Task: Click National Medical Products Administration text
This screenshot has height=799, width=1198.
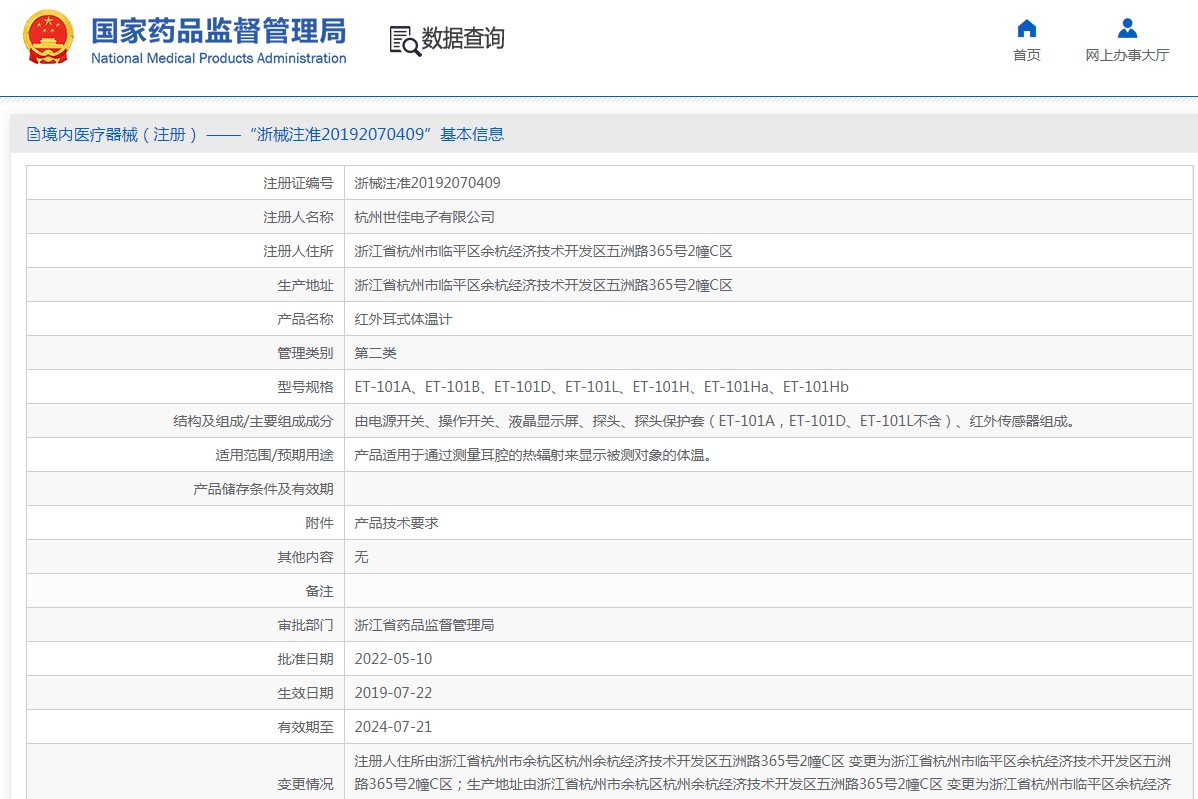Action: pos(219,58)
